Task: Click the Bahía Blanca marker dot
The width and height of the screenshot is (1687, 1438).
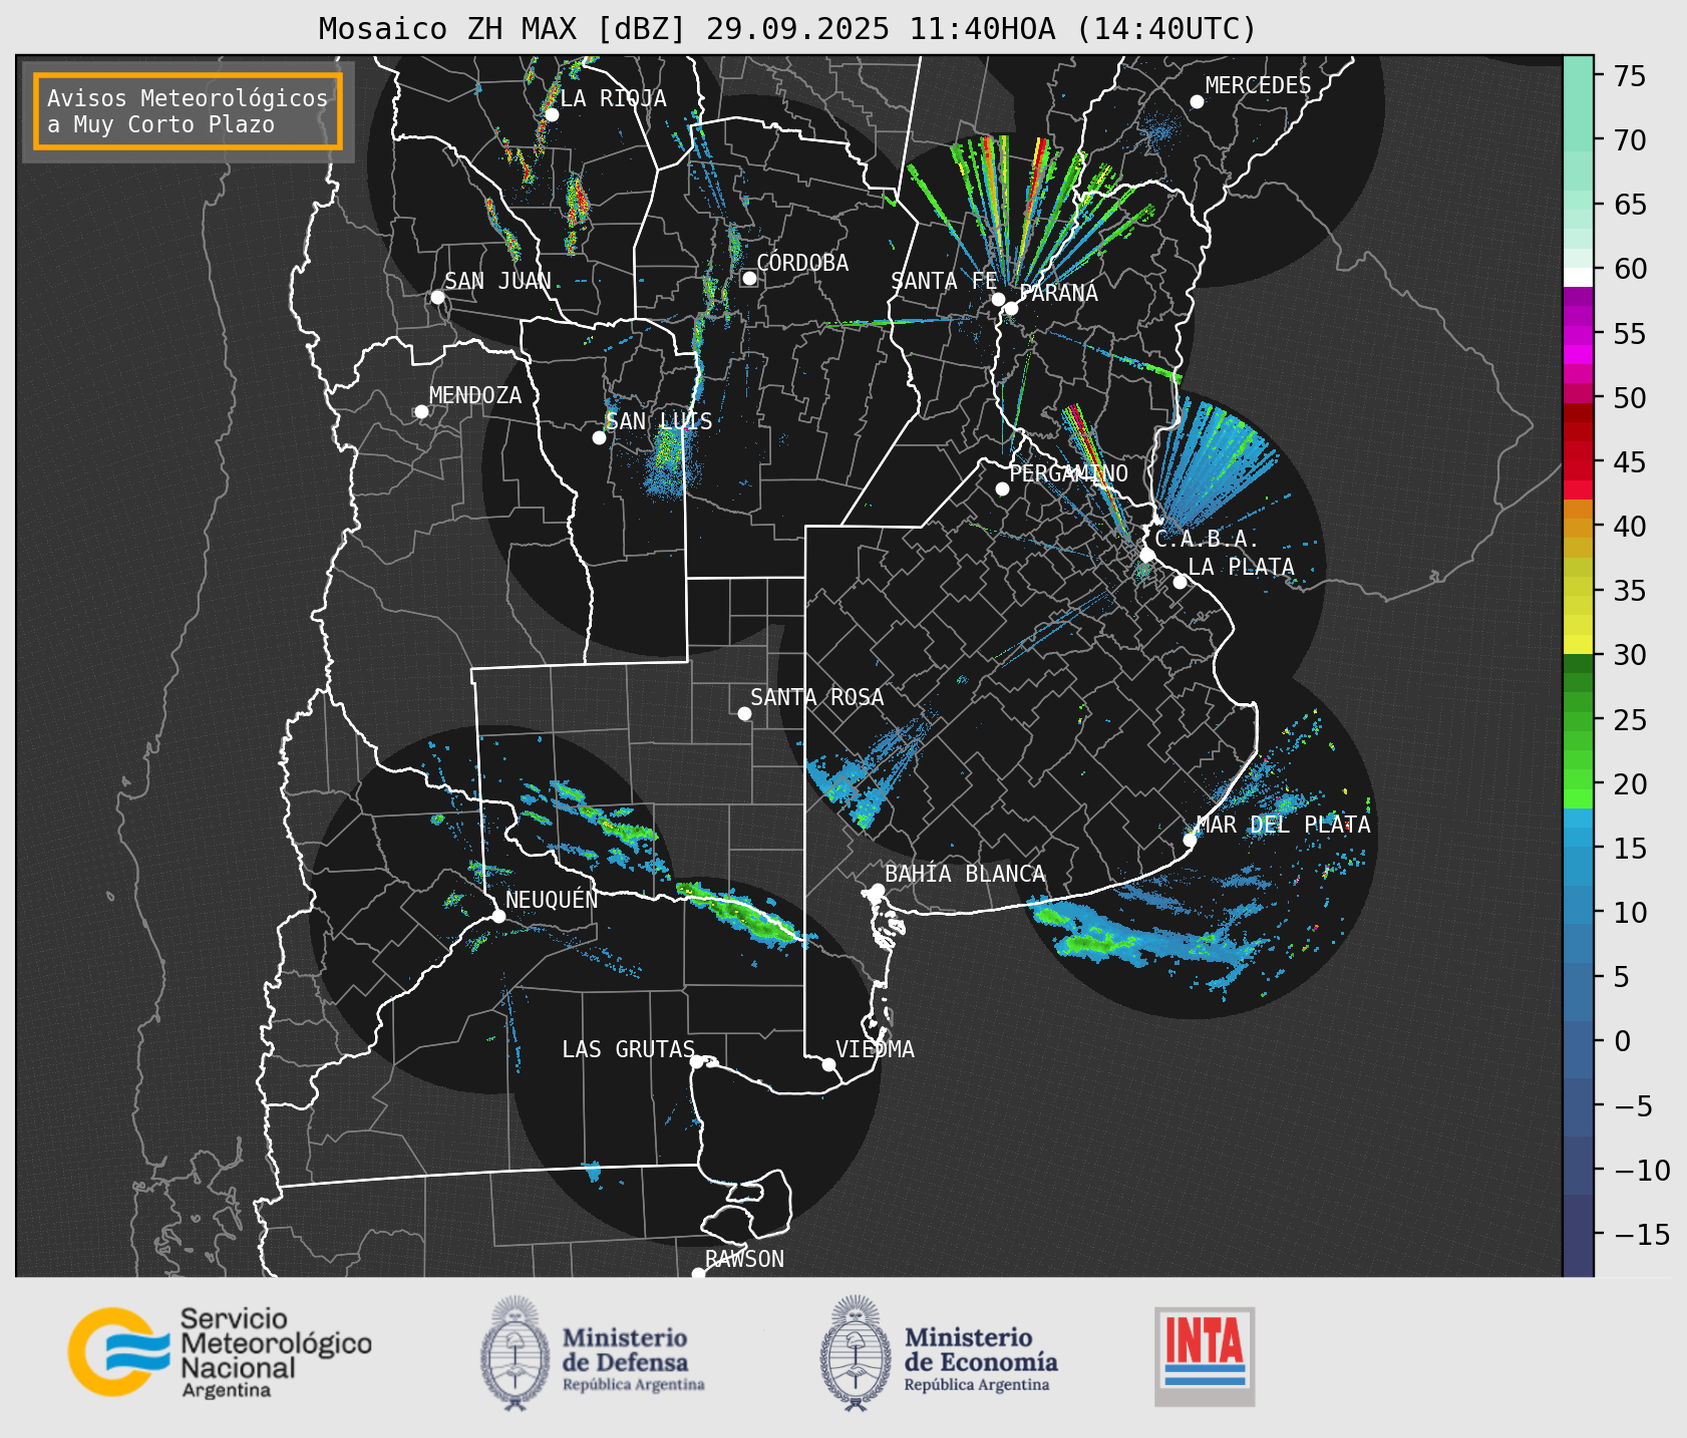Action: click(x=877, y=890)
